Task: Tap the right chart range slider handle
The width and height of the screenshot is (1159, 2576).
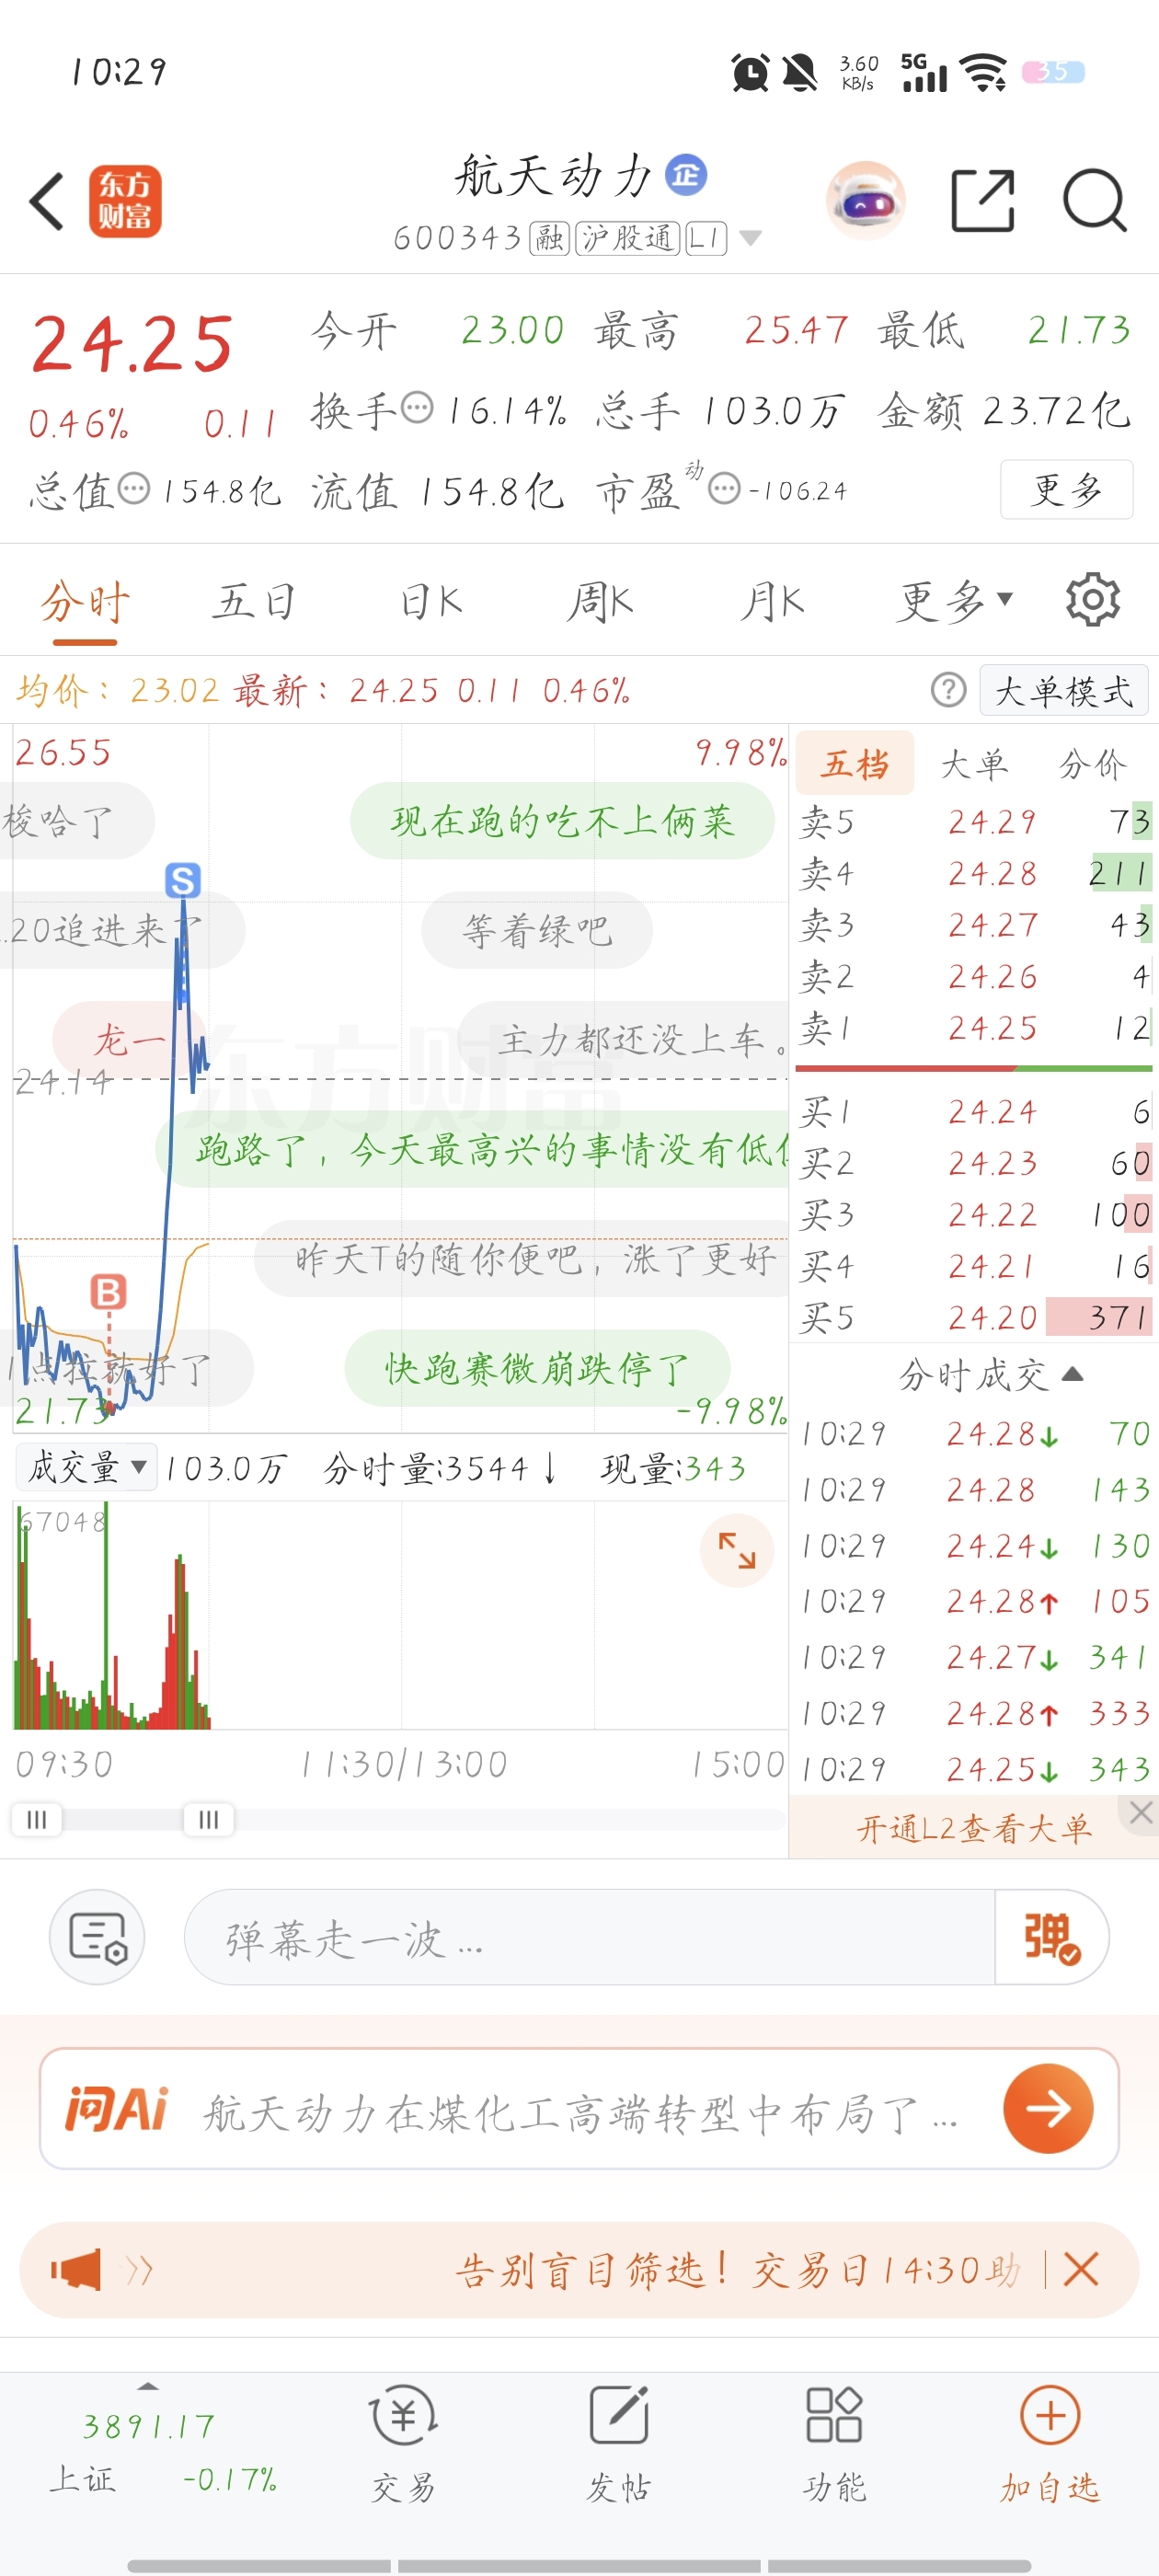Action: pyautogui.click(x=208, y=1819)
